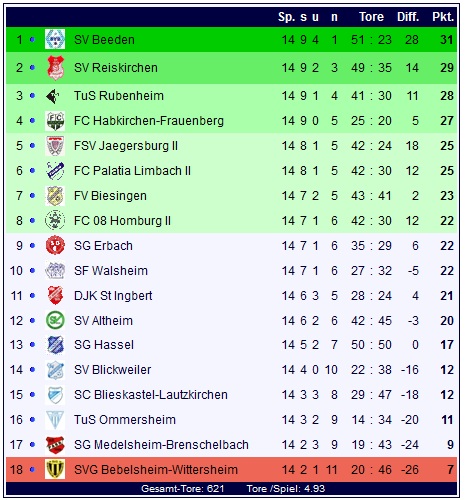Click the Pkt. column header
Image resolution: width=466 pixels, height=500 pixels.
pos(443,17)
